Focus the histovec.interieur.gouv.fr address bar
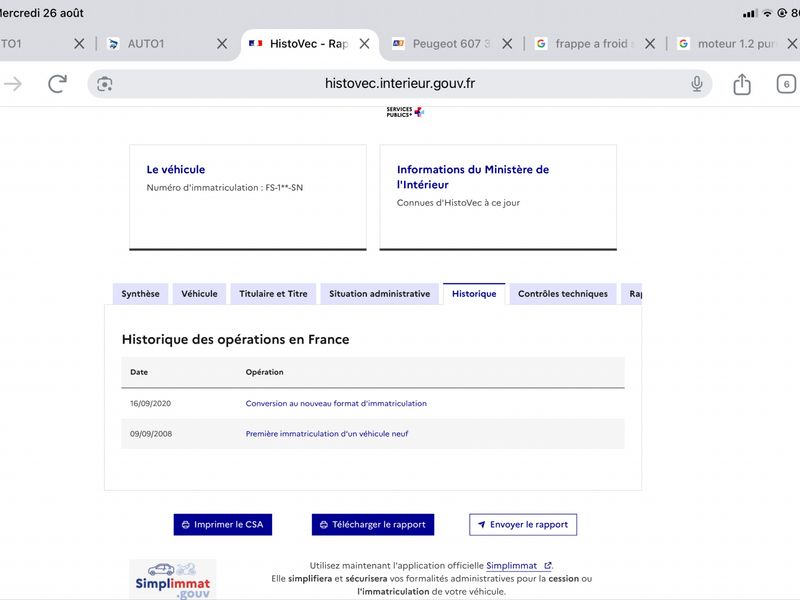This screenshot has width=800, height=600. pos(399,84)
